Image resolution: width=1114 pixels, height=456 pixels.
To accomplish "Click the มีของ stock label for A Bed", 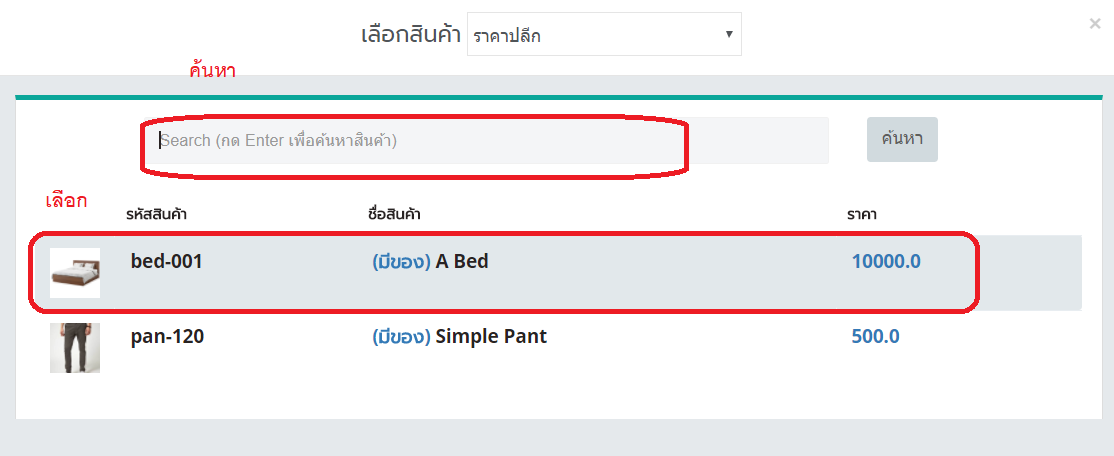I will point(401,262).
